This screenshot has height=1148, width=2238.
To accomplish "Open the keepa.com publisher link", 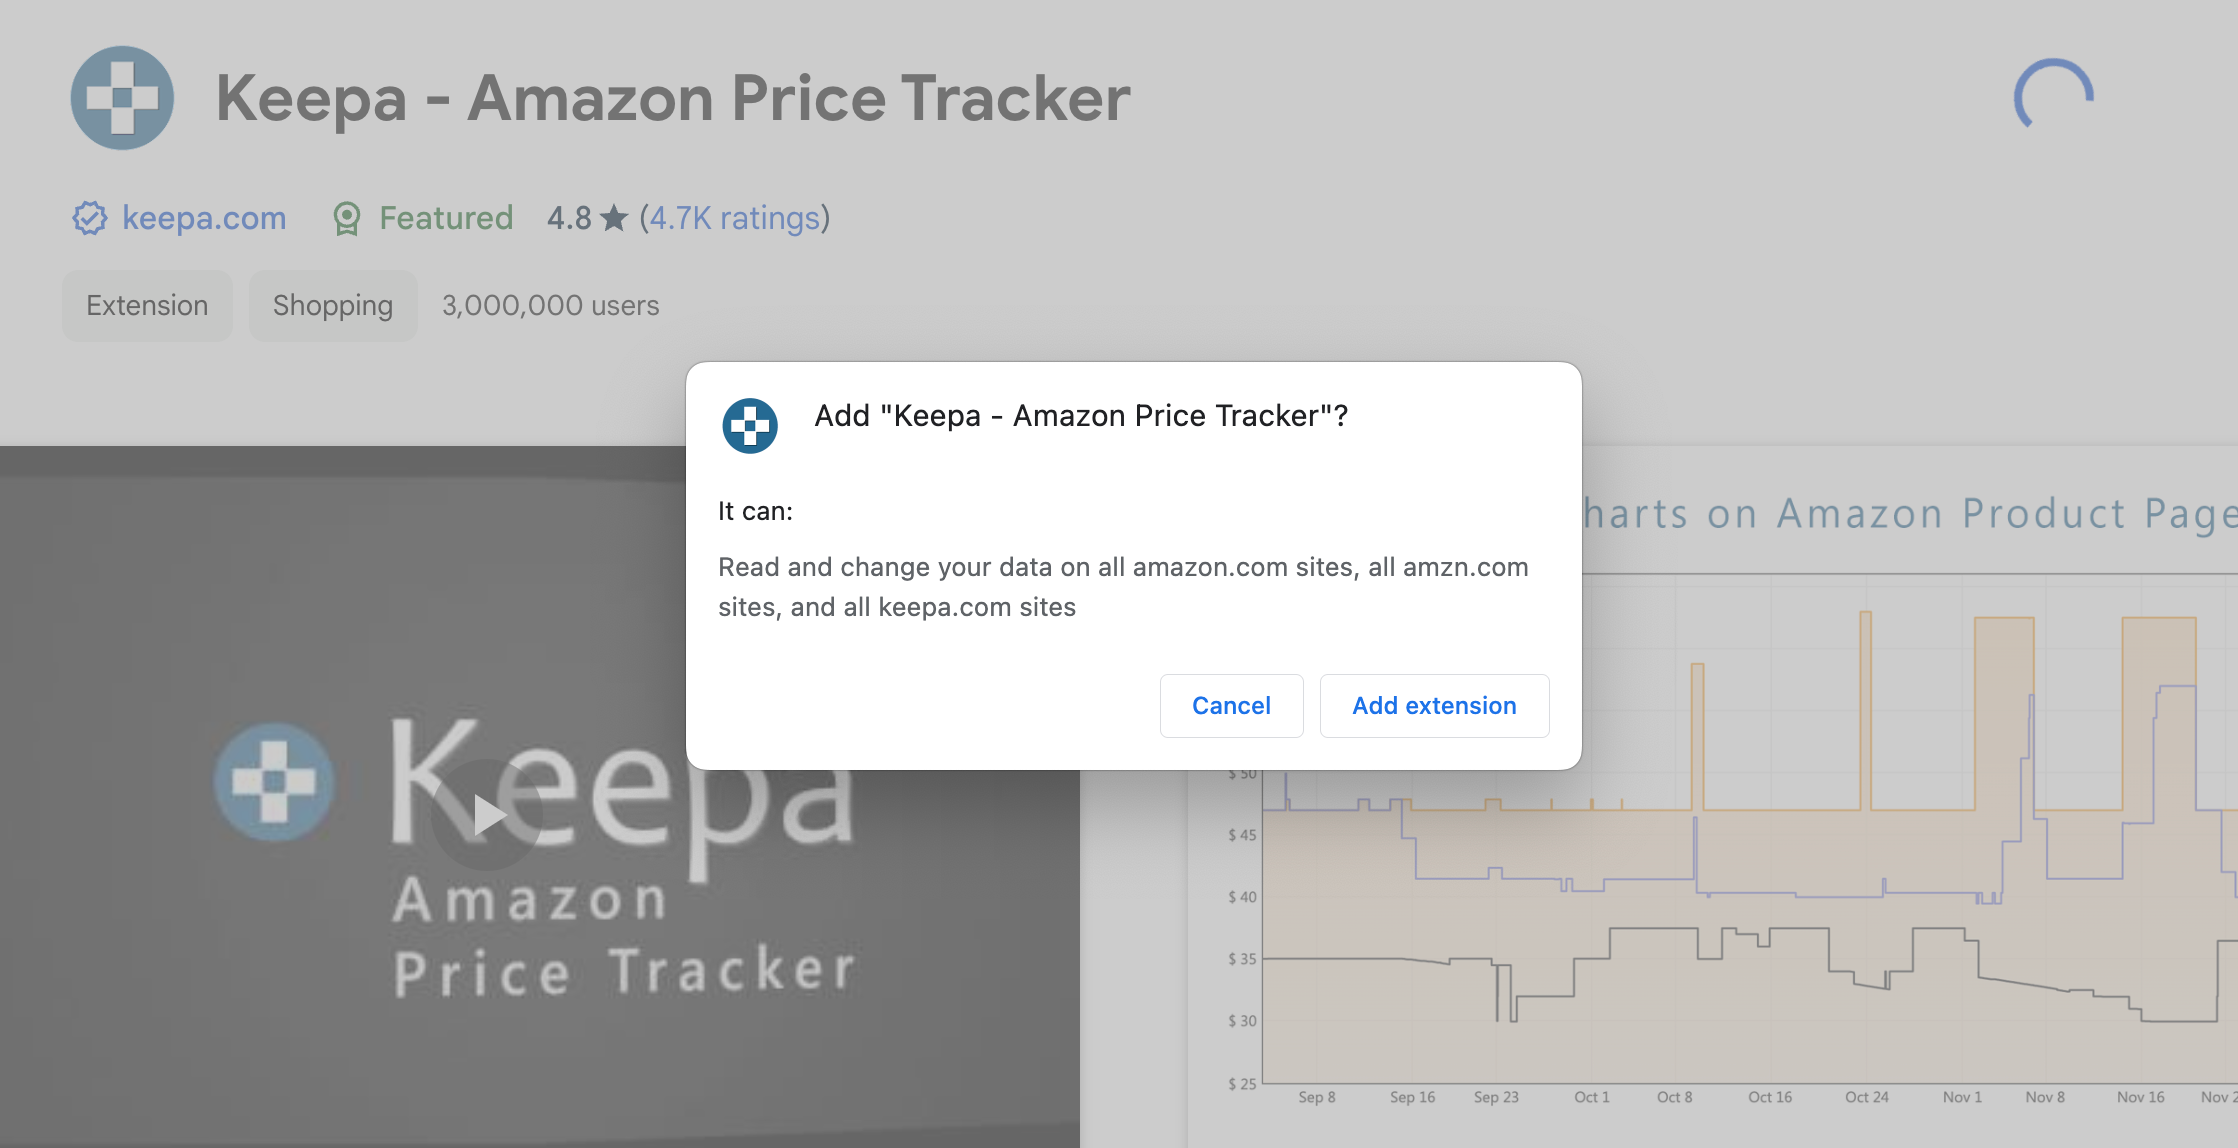I will pos(204,218).
